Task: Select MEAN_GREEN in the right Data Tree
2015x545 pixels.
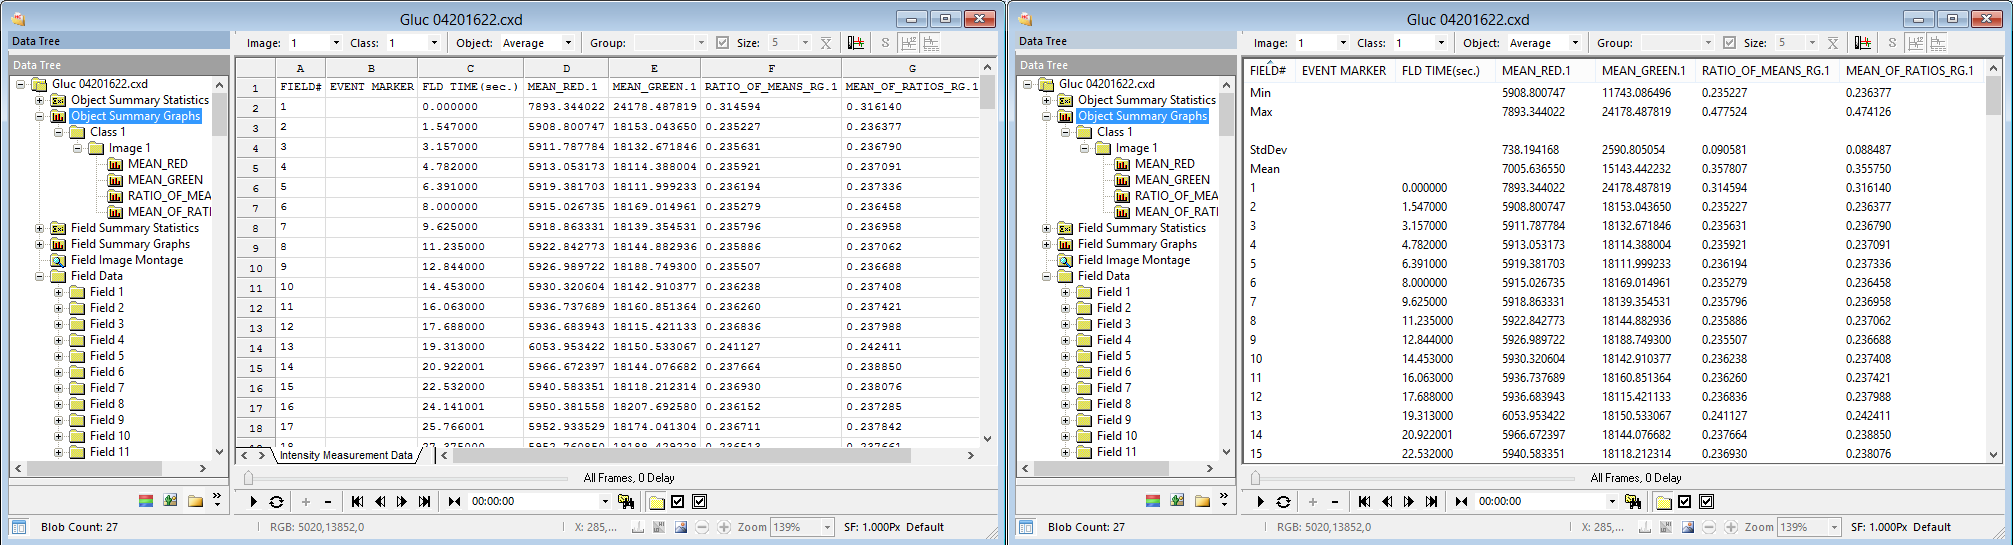Action: coord(1171,180)
